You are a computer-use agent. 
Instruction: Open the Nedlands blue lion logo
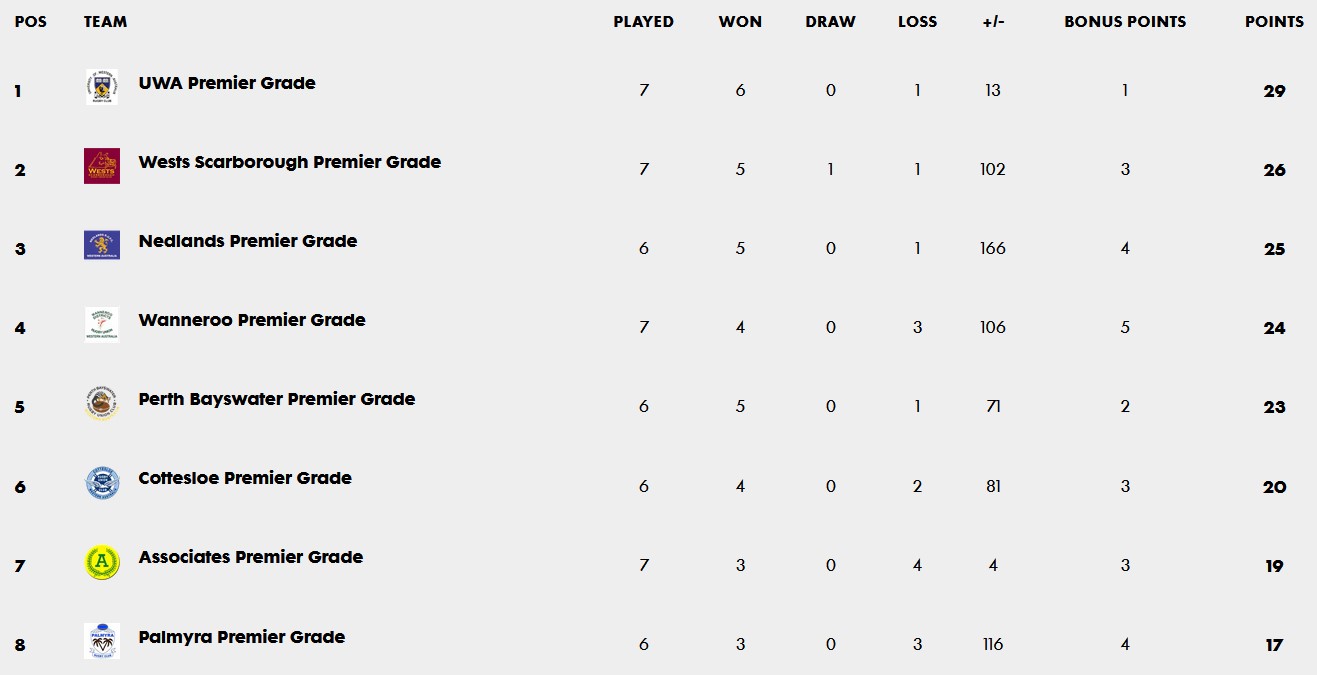click(x=102, y=245)
